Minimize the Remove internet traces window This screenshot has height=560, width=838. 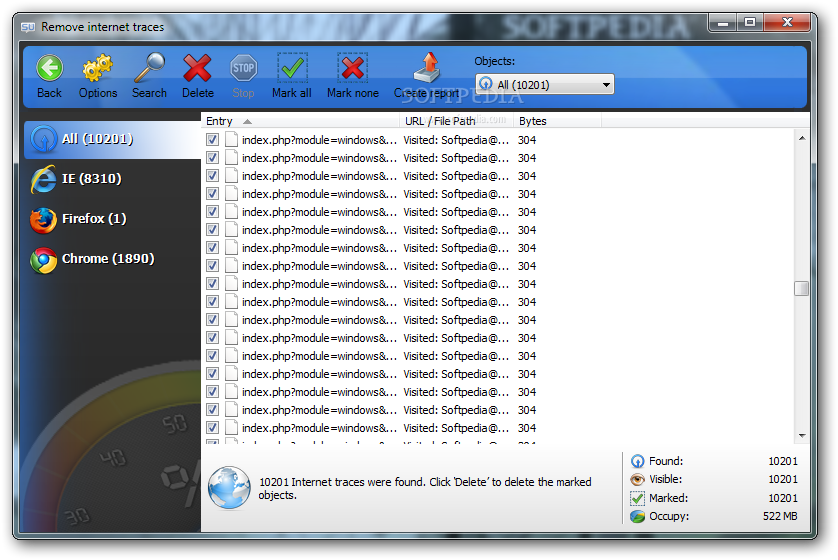[723, 23]
